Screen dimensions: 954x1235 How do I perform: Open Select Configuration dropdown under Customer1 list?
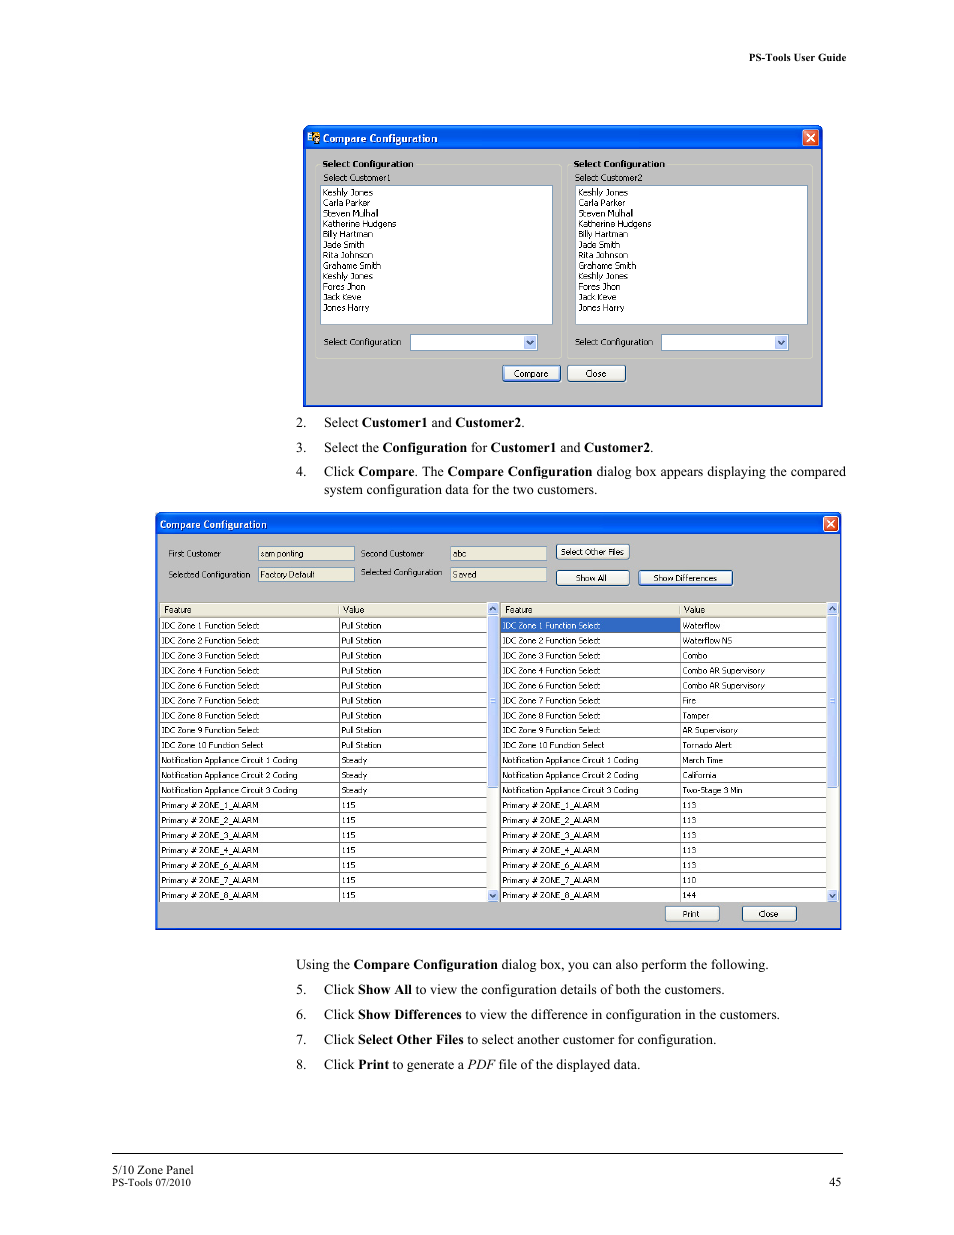(530, 342)
